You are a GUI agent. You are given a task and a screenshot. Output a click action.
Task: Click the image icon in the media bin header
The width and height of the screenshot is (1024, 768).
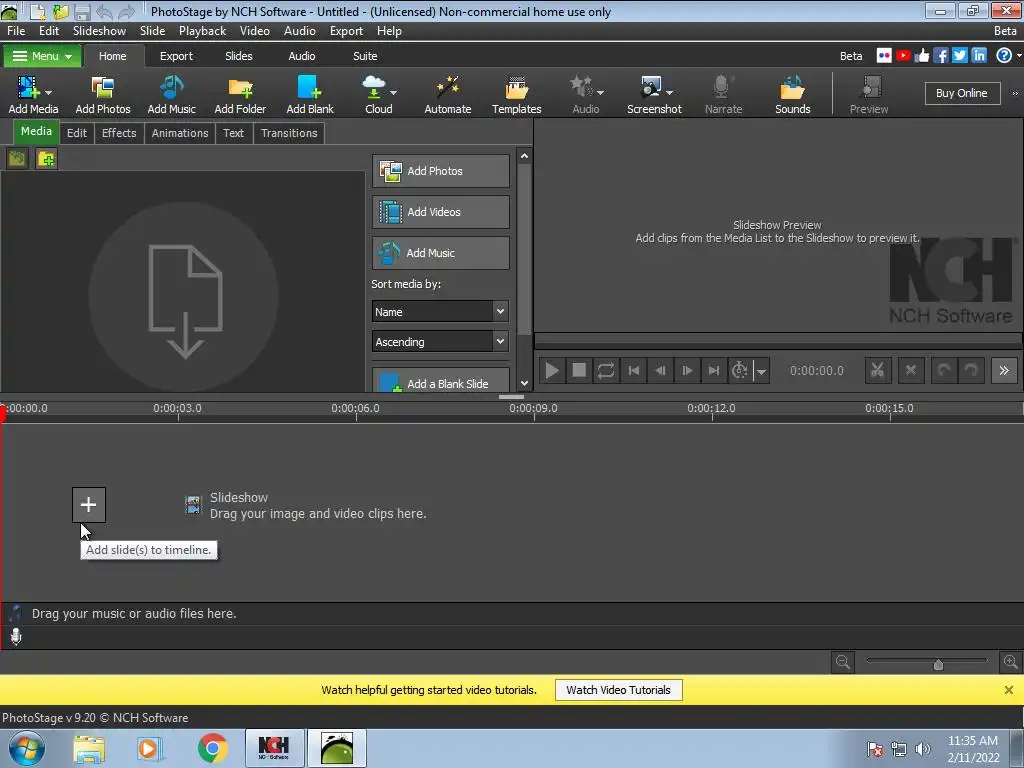[18, 159]
